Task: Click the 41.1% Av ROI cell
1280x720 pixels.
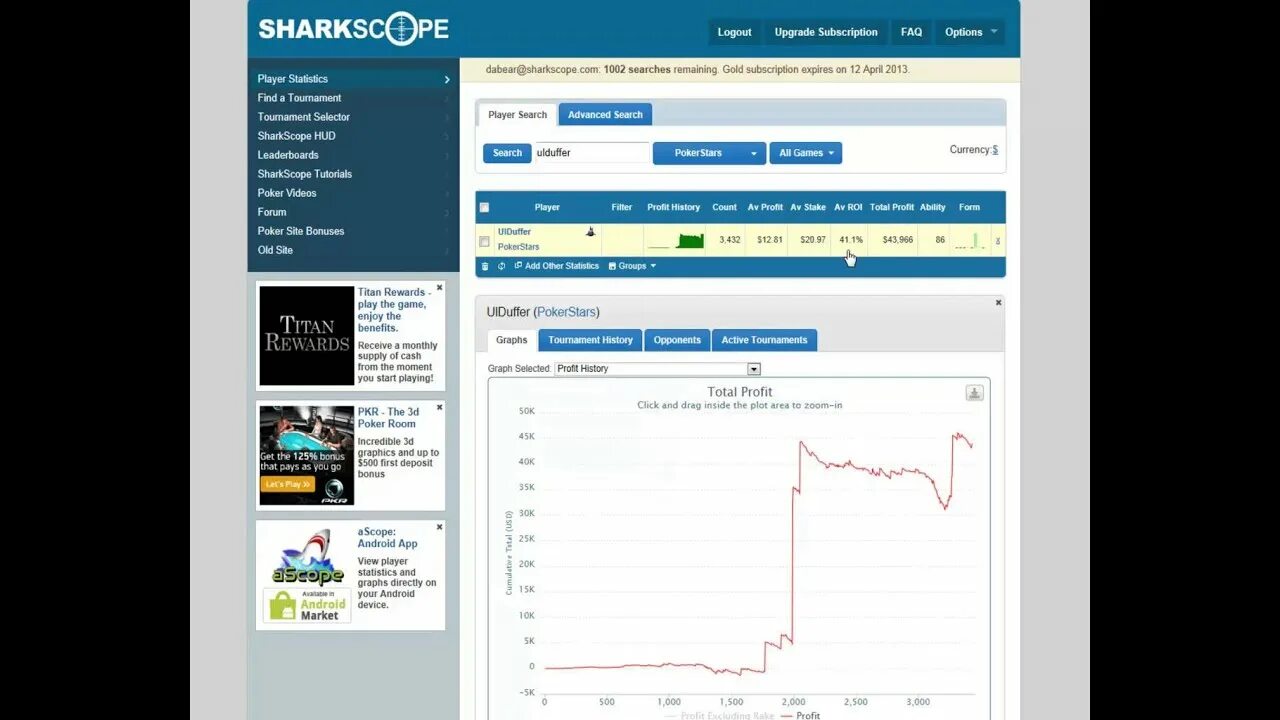Action: pos(850,240)
